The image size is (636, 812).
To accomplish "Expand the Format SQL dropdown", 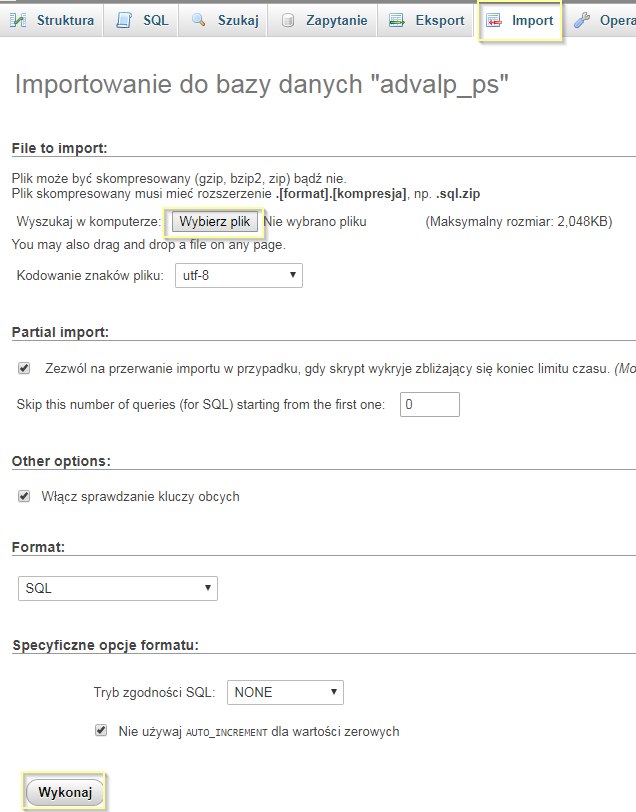I will (118, 588).
